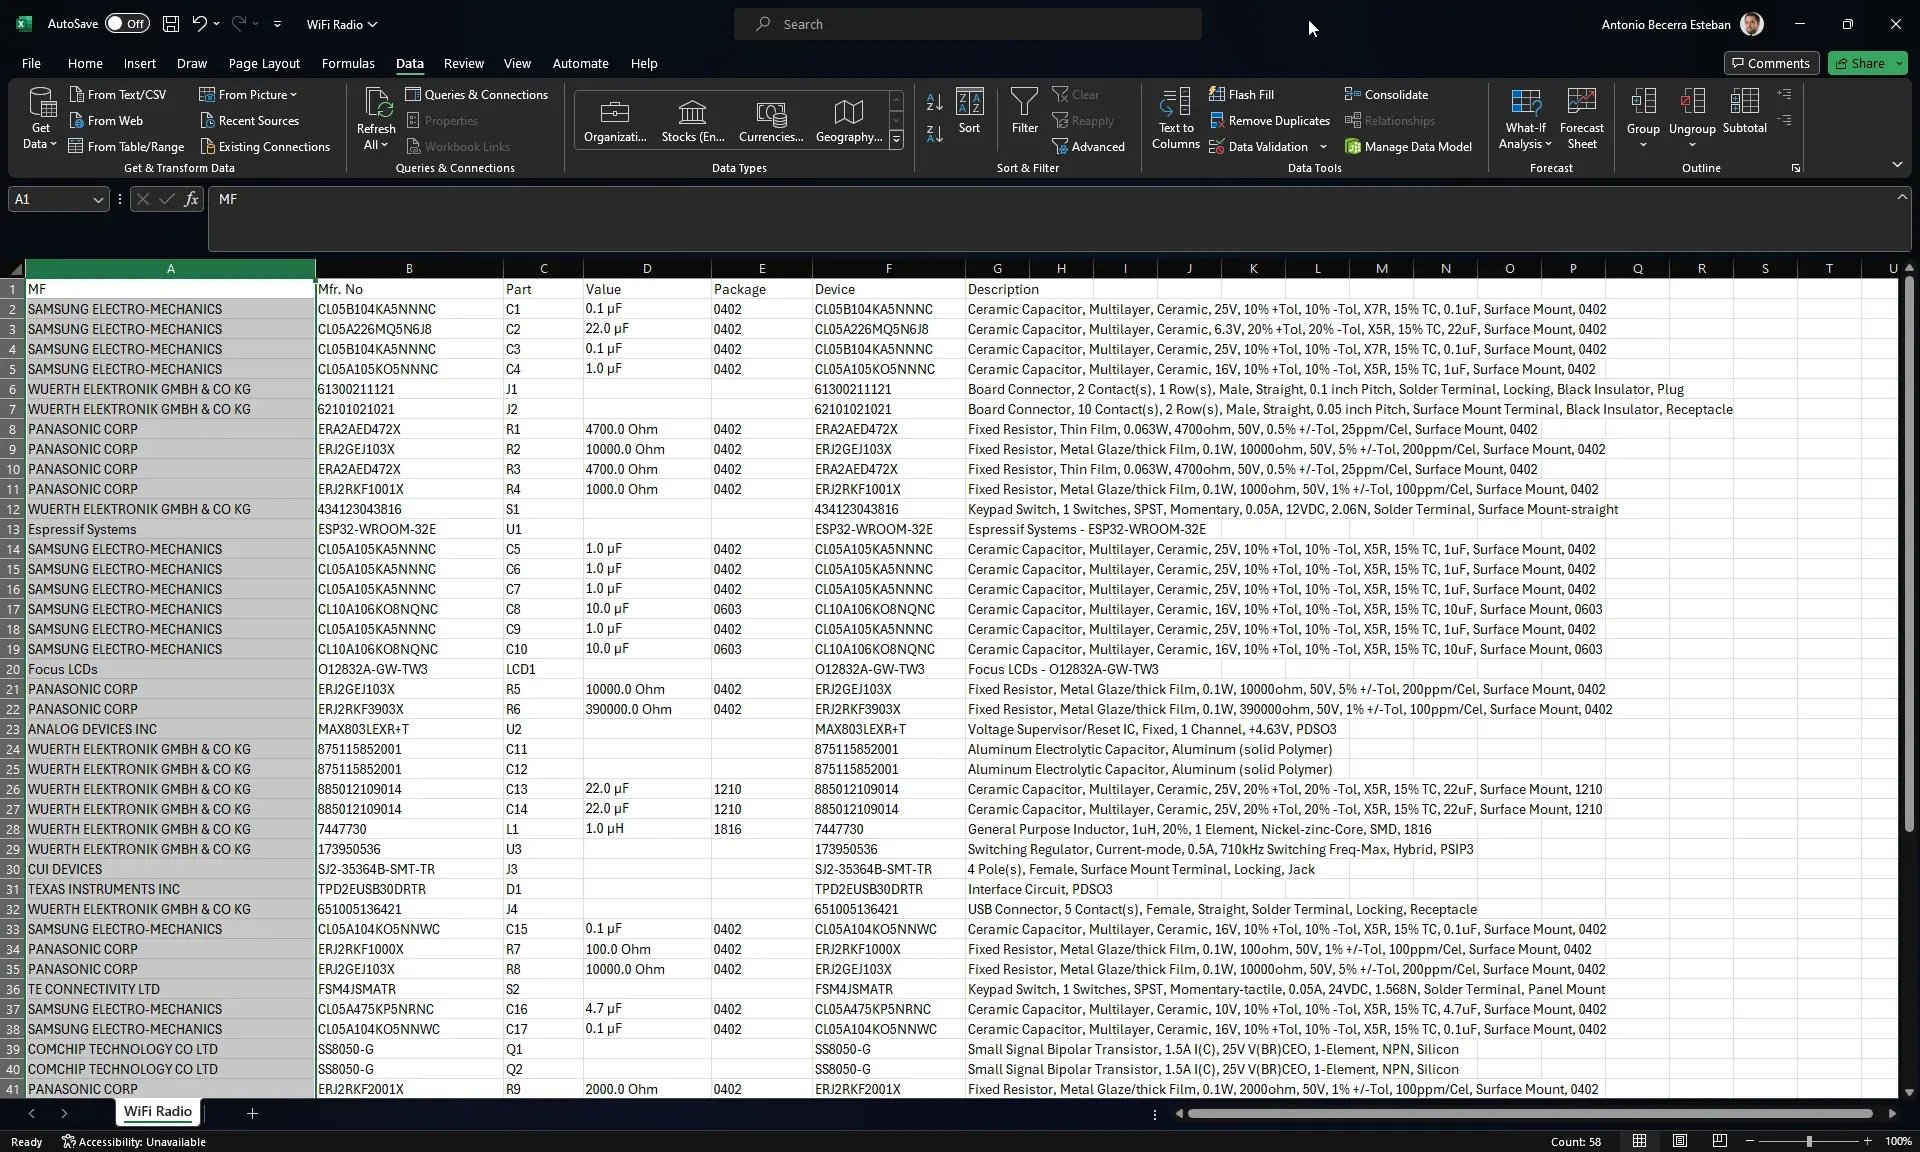Expand the Data Types gallery
The image size is (1920, 1152).
pos(896,140)
